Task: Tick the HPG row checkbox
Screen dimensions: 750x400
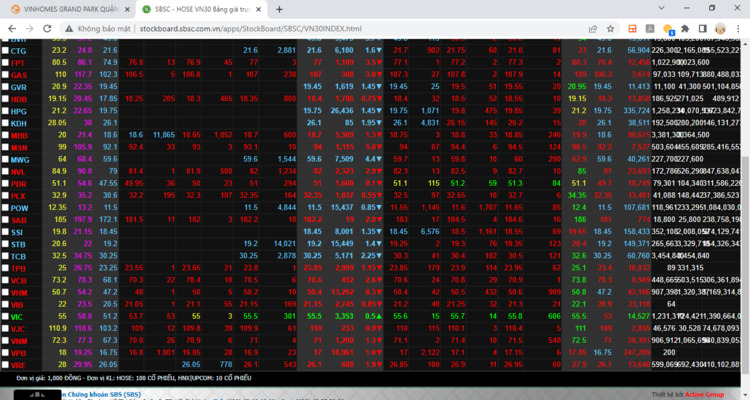Action: [x=5, y=111]
